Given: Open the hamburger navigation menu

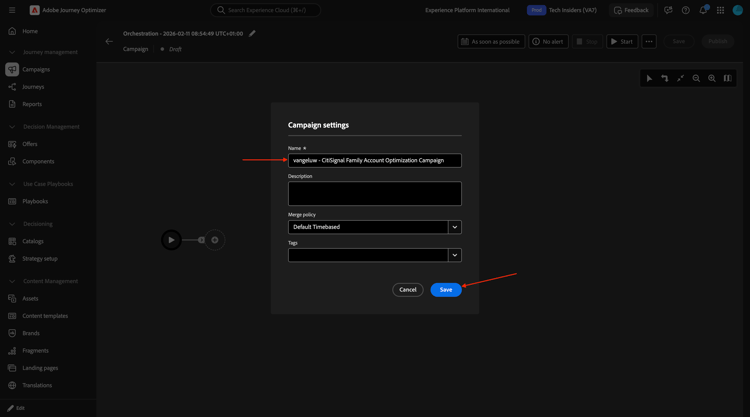Looking at the screenshot, I should [12, 10].
